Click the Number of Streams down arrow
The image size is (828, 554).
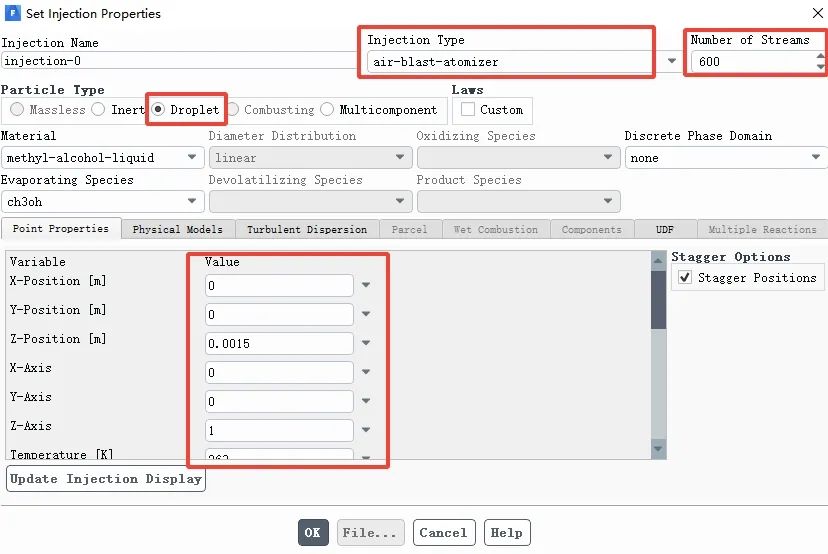pos(821,67)
